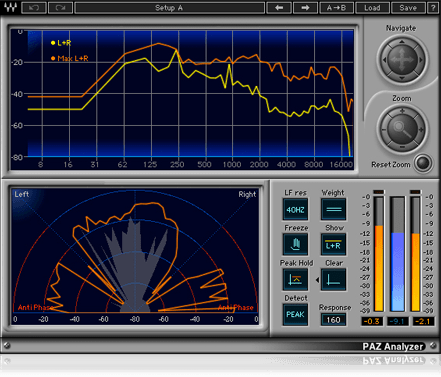Open the Setup A preset menu

(x=170, y=8)
